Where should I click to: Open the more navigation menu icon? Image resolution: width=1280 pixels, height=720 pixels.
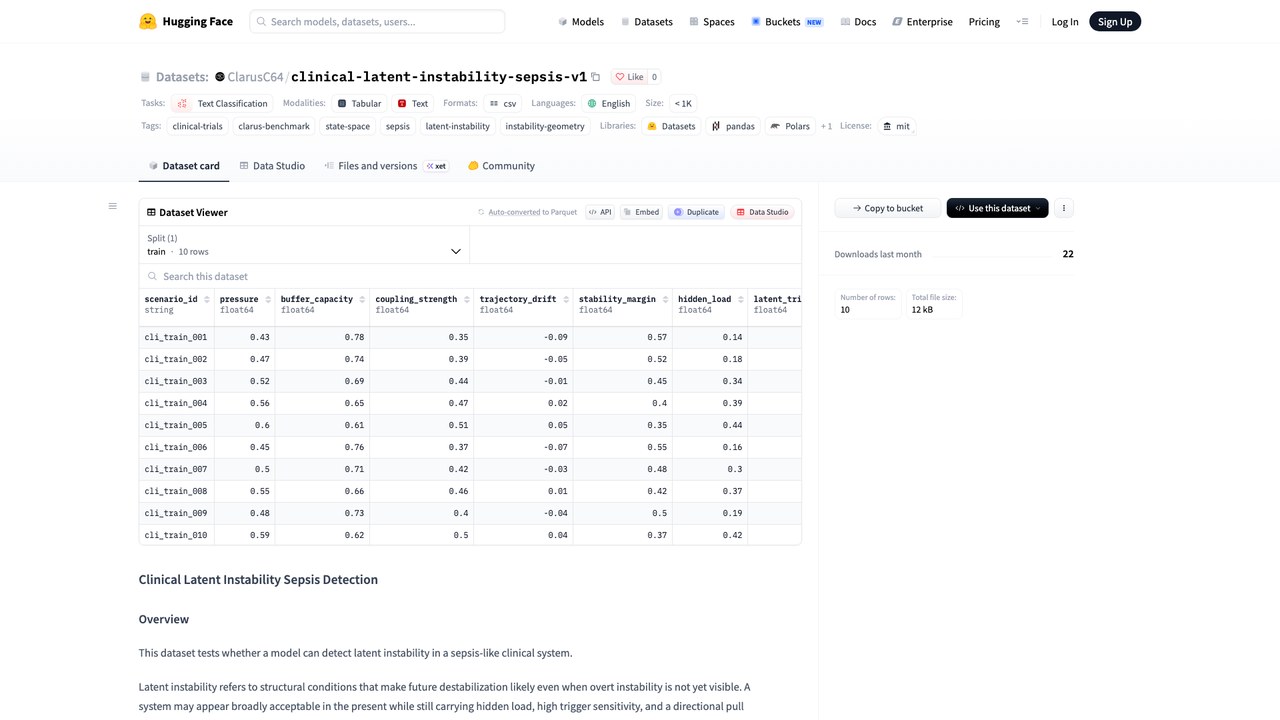coord(1022,21)
